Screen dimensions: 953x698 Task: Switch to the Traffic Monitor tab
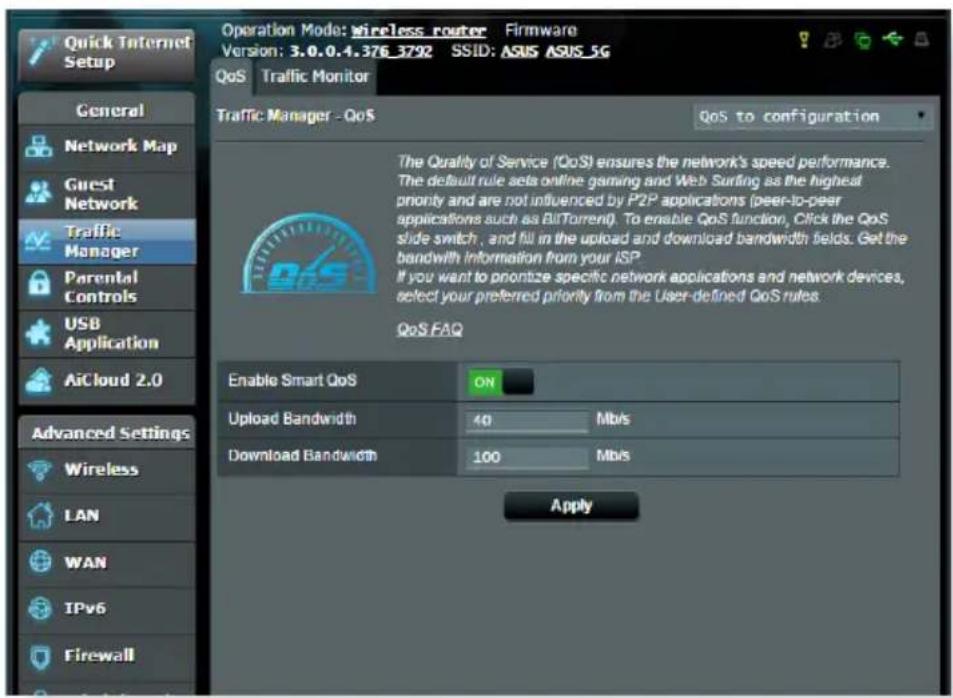[x=315, y=77]
